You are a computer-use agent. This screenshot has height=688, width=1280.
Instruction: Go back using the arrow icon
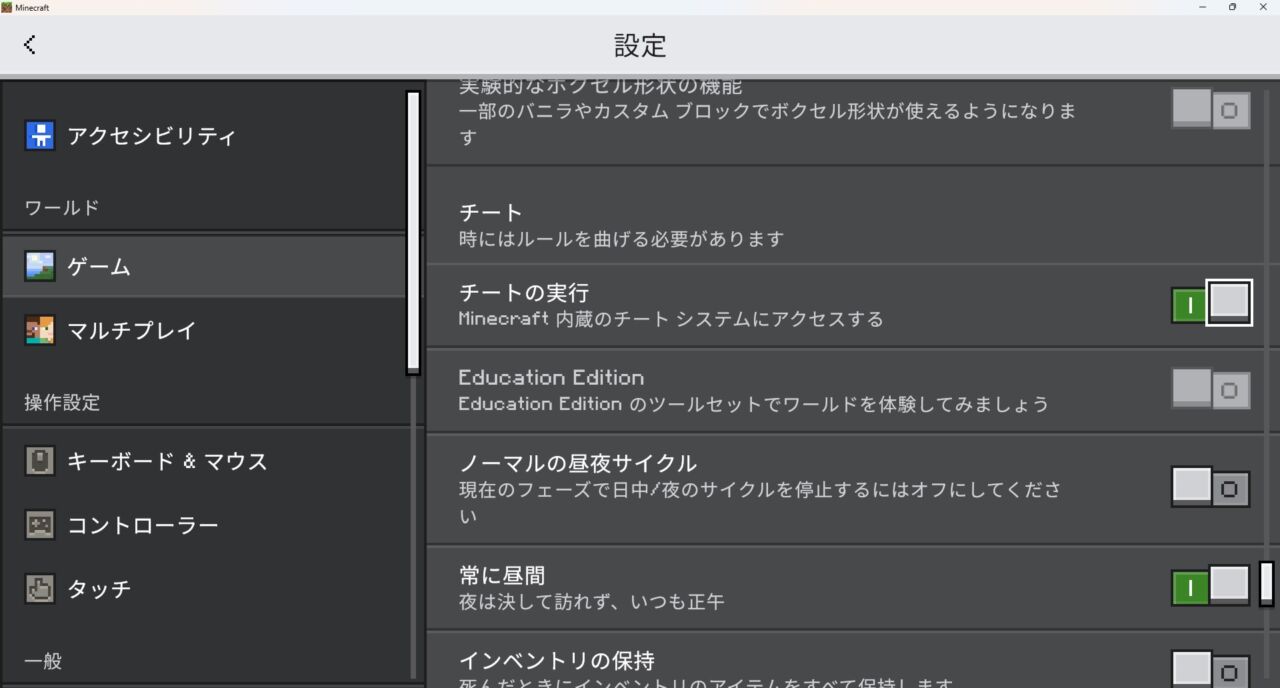[30, 44]
